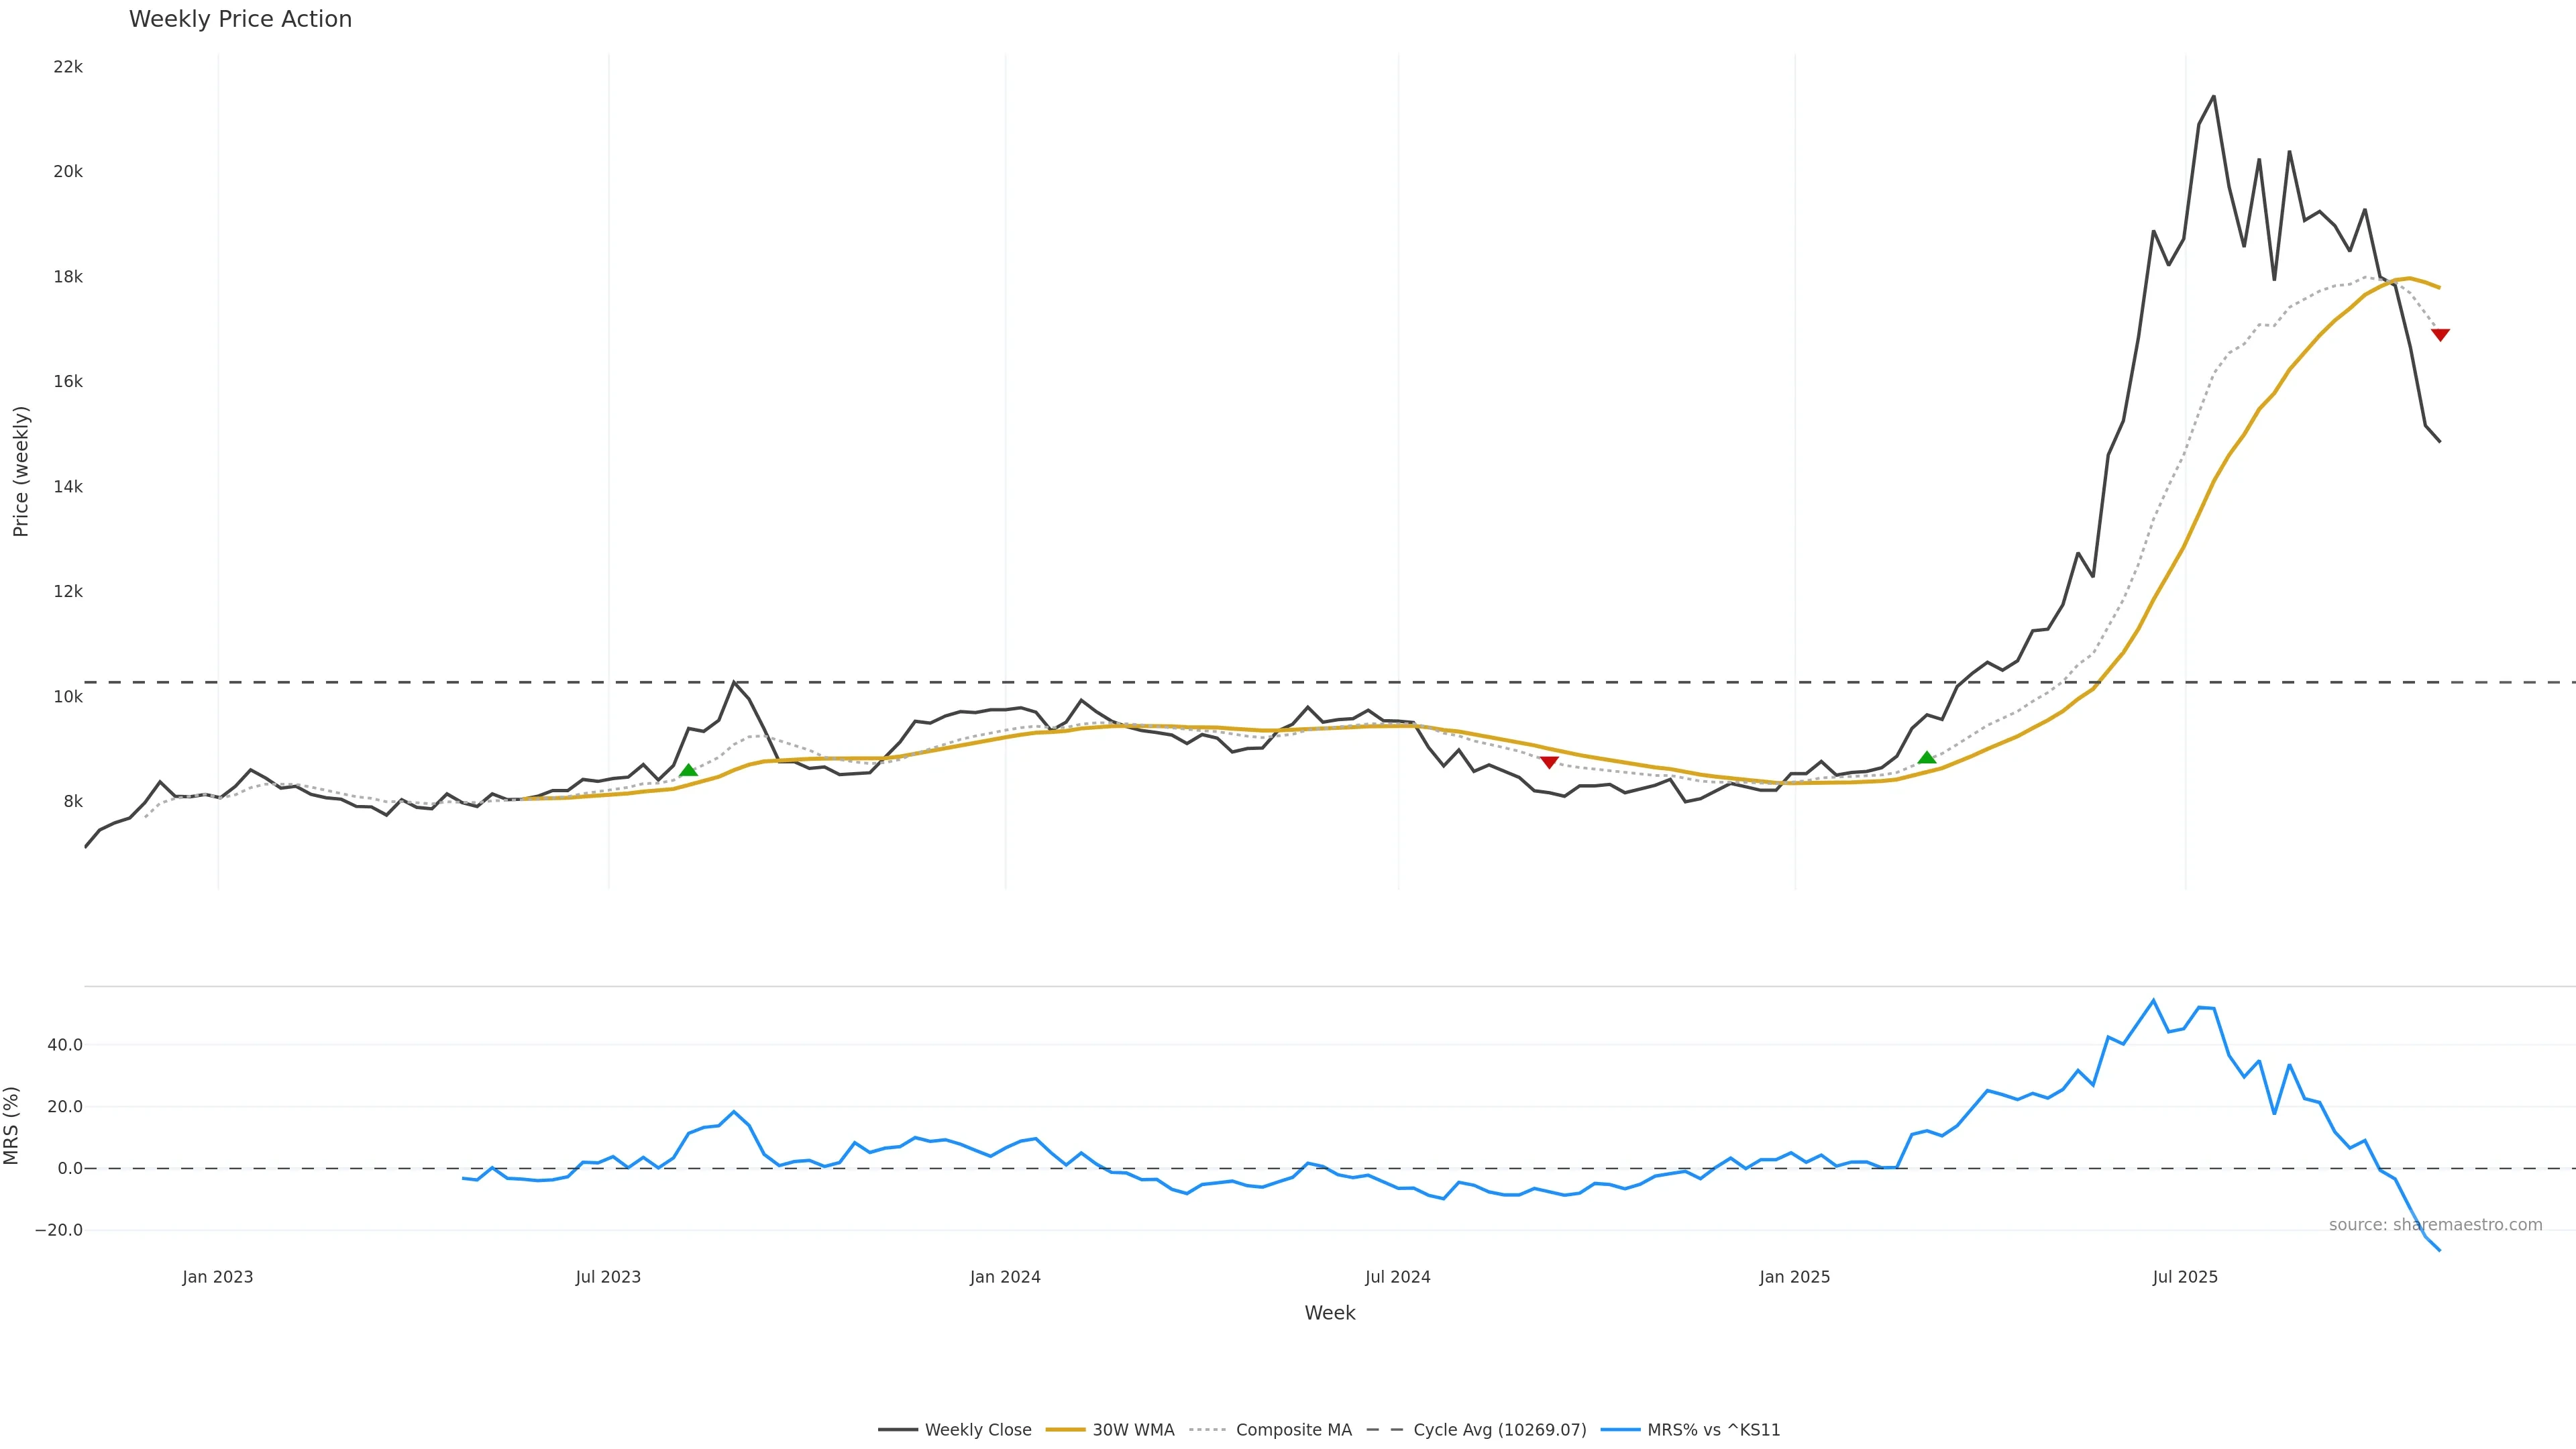The height and width of the screenshot is (1449, 2576).
Task: Click the 40.0 MRS axis tick
Action: [x=65, y=1045]
